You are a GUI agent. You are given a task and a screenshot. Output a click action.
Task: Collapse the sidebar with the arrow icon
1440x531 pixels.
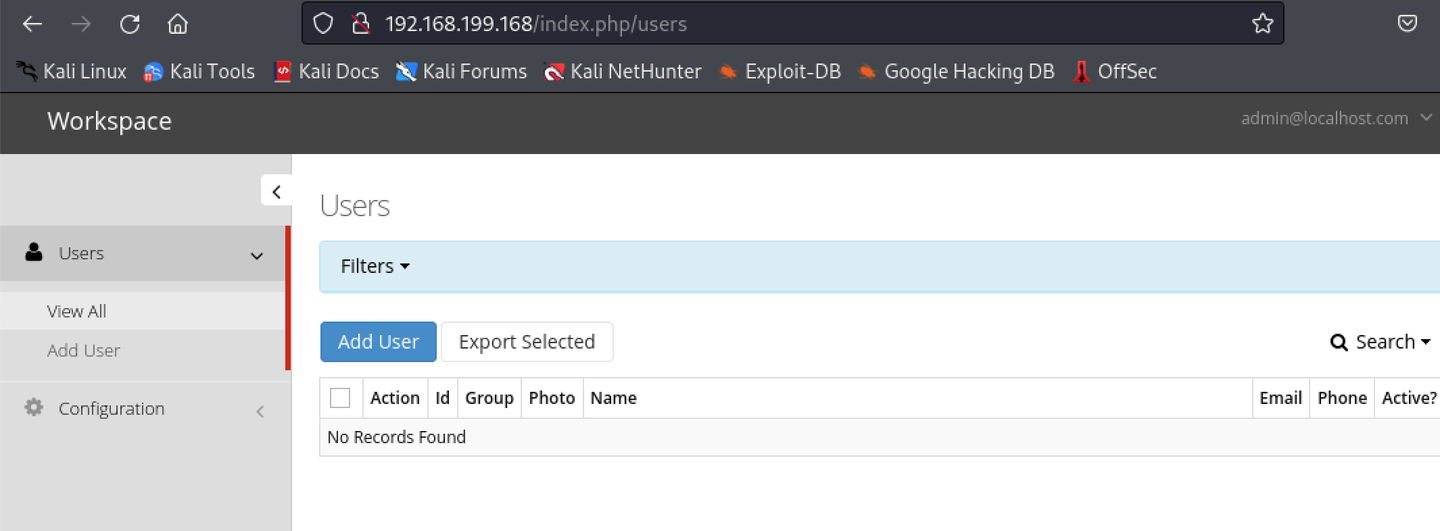[276, 191]
